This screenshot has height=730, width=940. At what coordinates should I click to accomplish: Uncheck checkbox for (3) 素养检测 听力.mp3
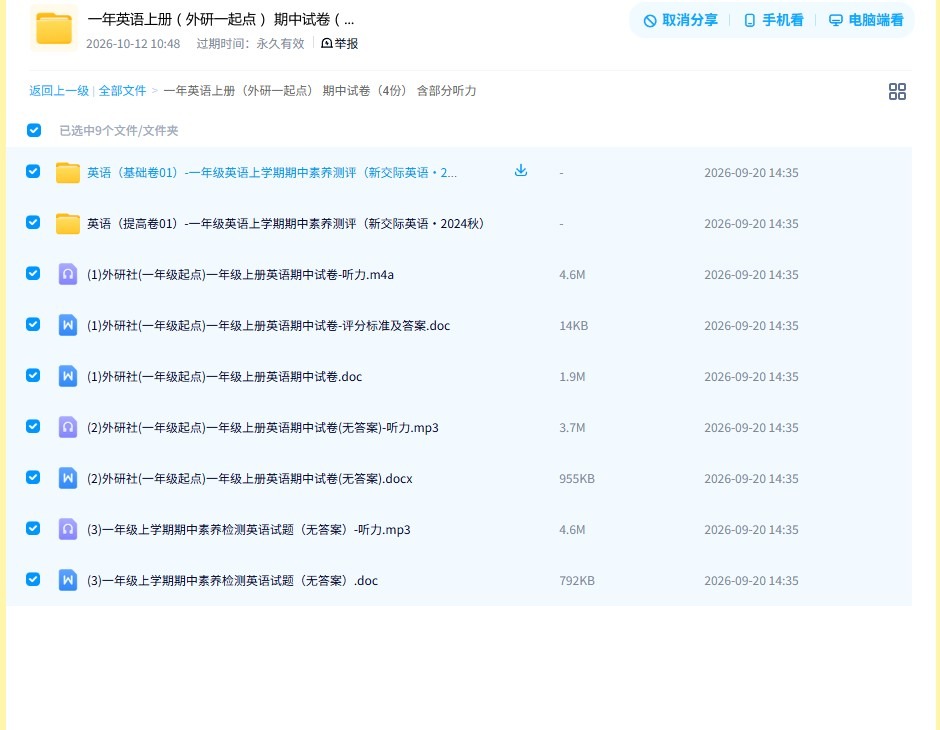point(33,528)
